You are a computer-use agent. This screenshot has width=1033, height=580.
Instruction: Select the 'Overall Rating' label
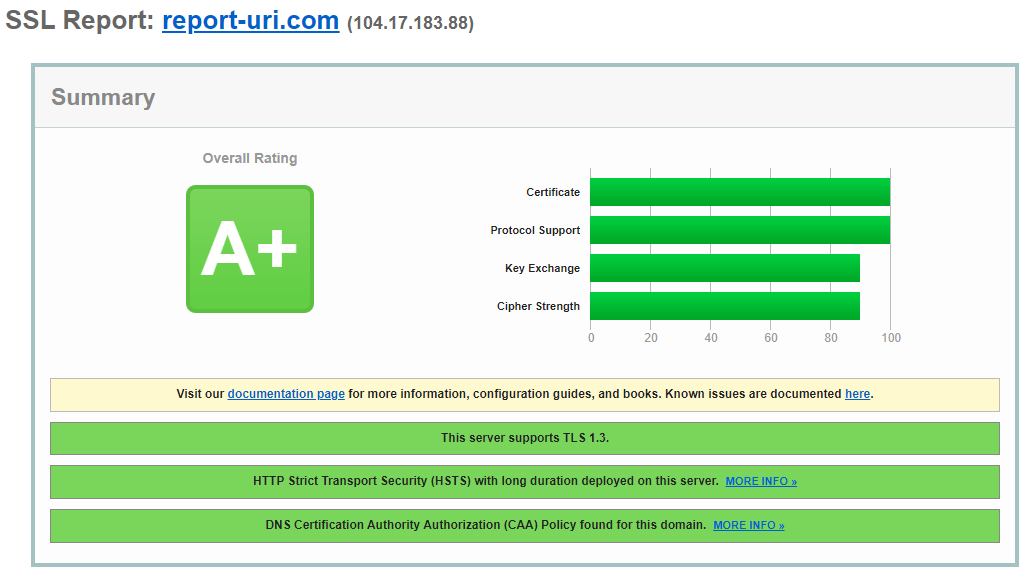pos(250,158)
